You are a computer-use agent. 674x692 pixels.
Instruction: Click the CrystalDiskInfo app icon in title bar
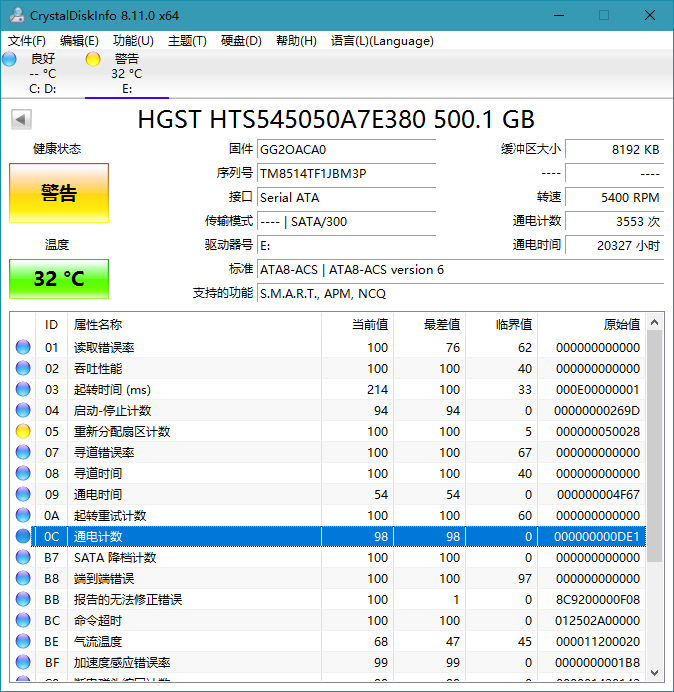tap(14, 15)
